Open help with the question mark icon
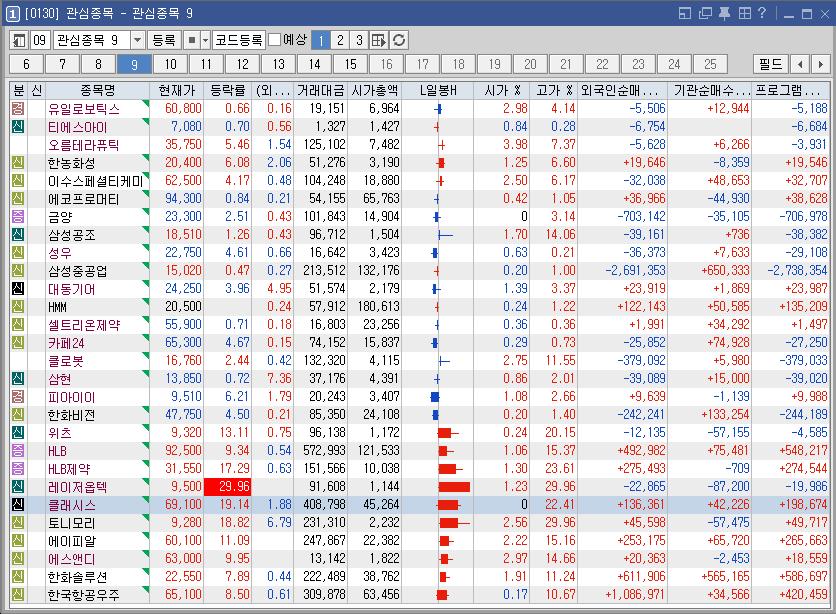Image resolution: width=836 pixels, height=614 pixels. (762, 13)
